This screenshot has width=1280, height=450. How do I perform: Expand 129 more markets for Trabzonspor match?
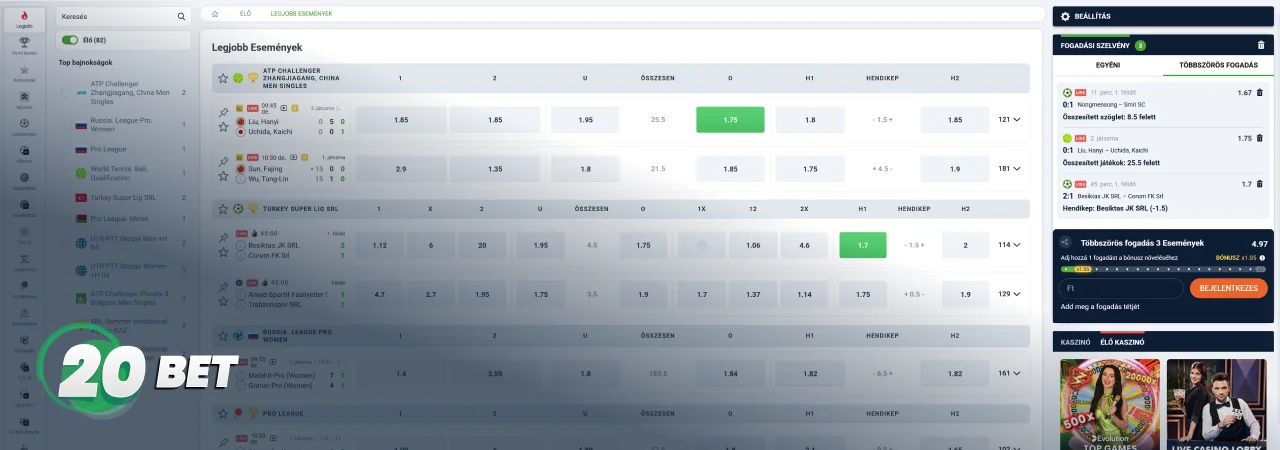[x=1009, y=294]
